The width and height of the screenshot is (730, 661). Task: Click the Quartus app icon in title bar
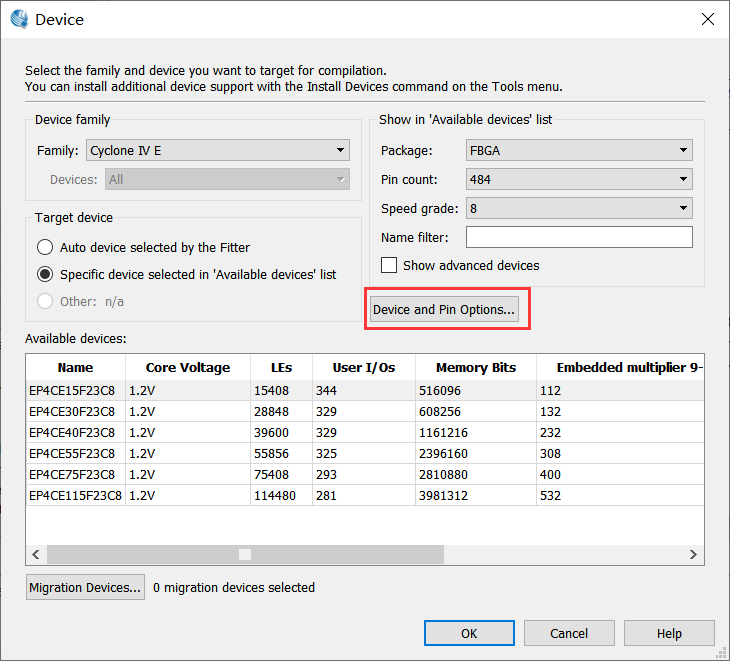click(19, 19)
